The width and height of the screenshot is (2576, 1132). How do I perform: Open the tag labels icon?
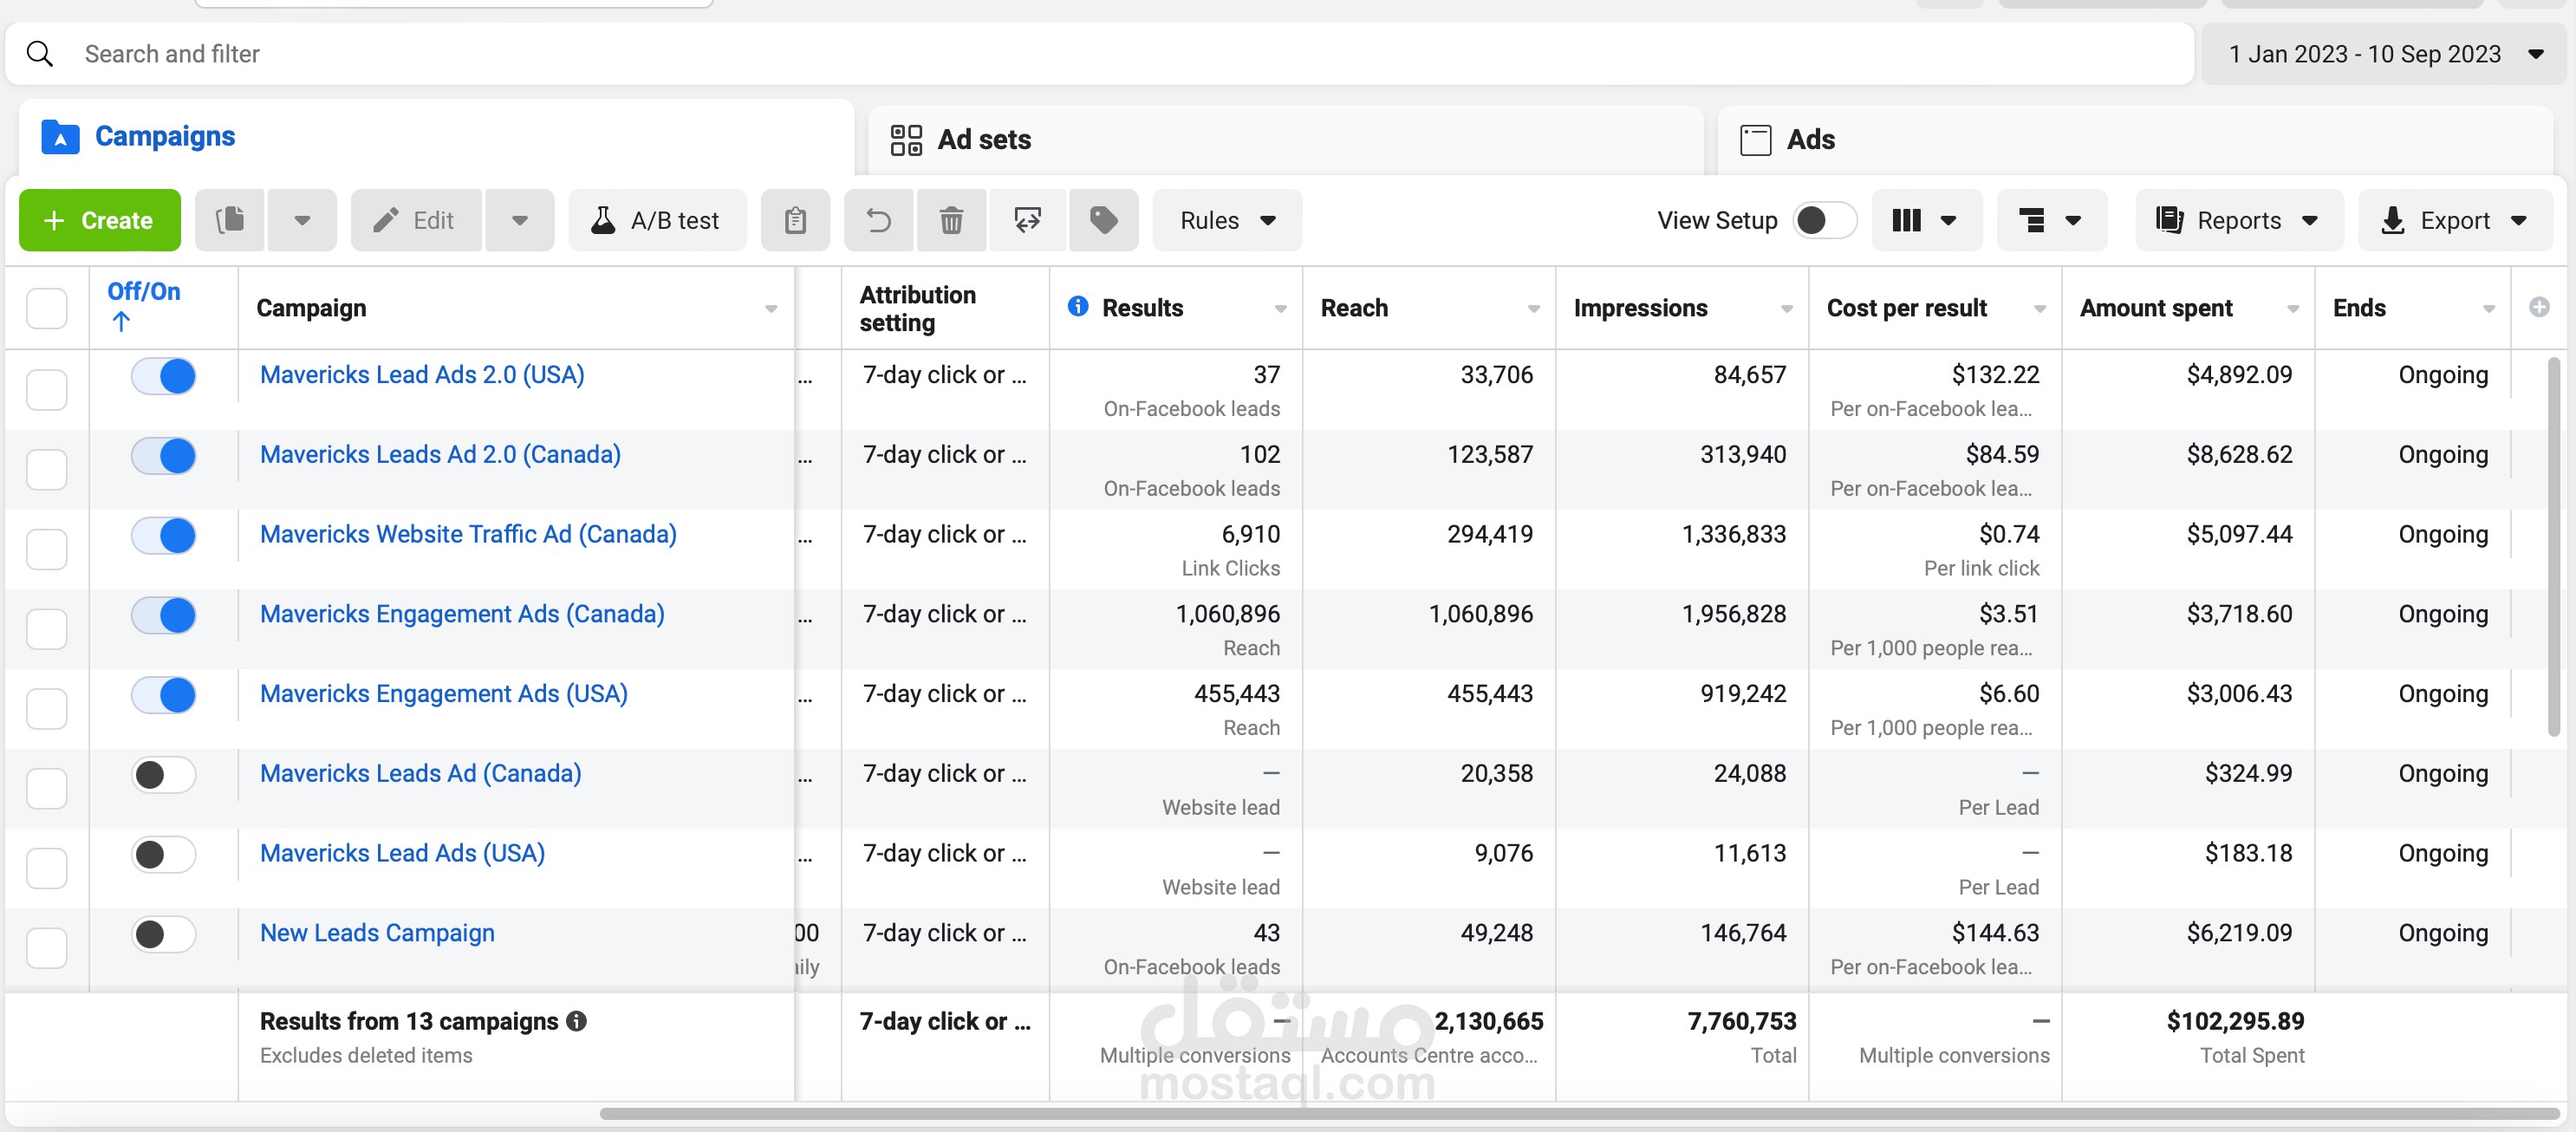tap(1103, 220)
